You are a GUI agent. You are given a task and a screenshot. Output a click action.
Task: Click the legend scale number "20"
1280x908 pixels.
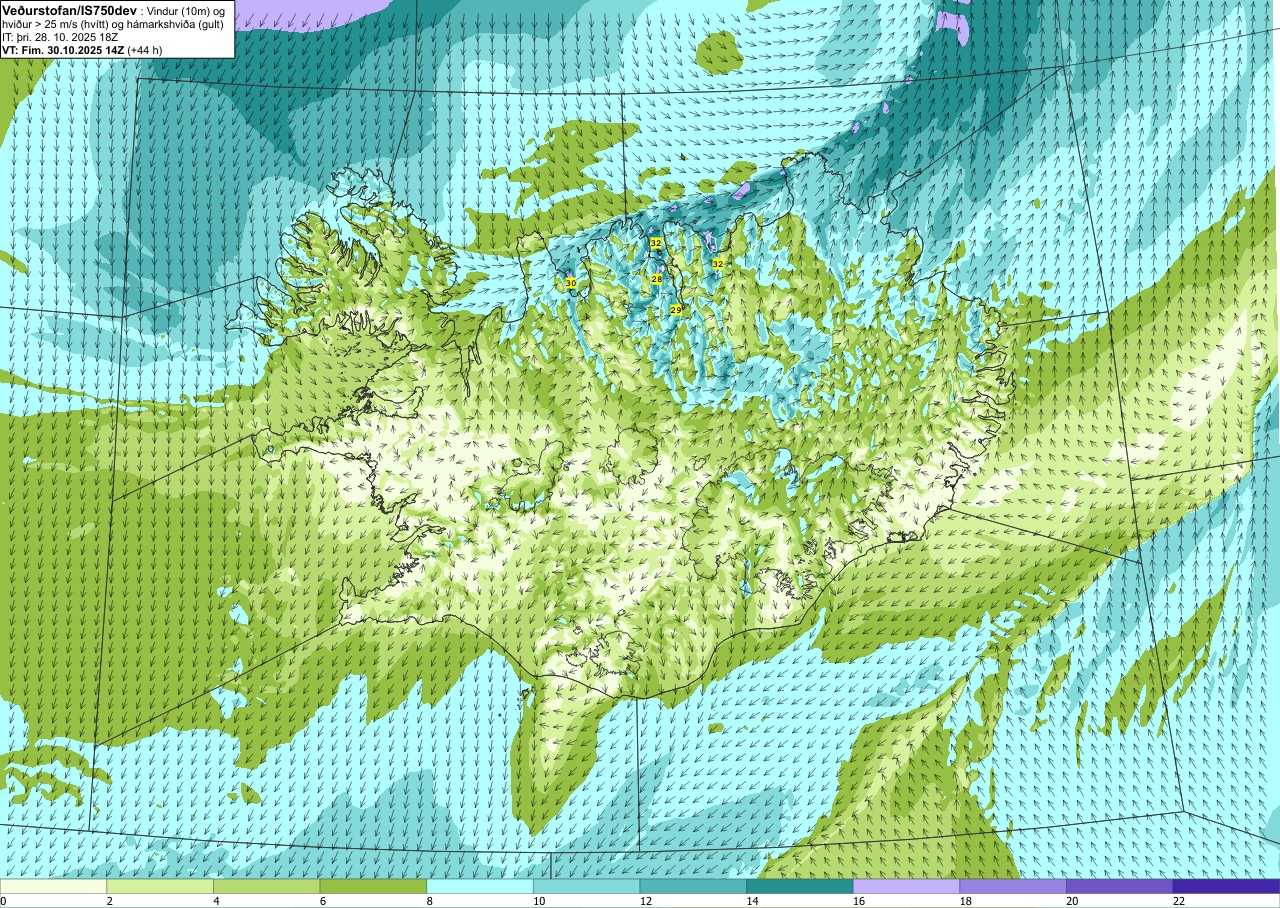point(1073,901)
